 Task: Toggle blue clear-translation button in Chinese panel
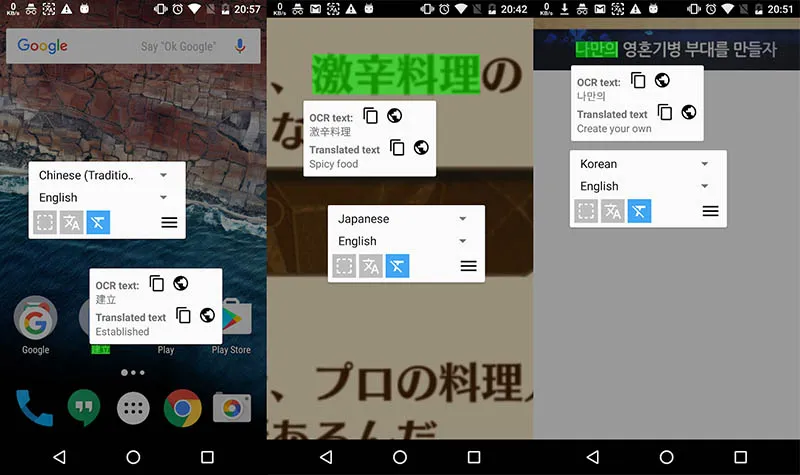tap(98, 223)
